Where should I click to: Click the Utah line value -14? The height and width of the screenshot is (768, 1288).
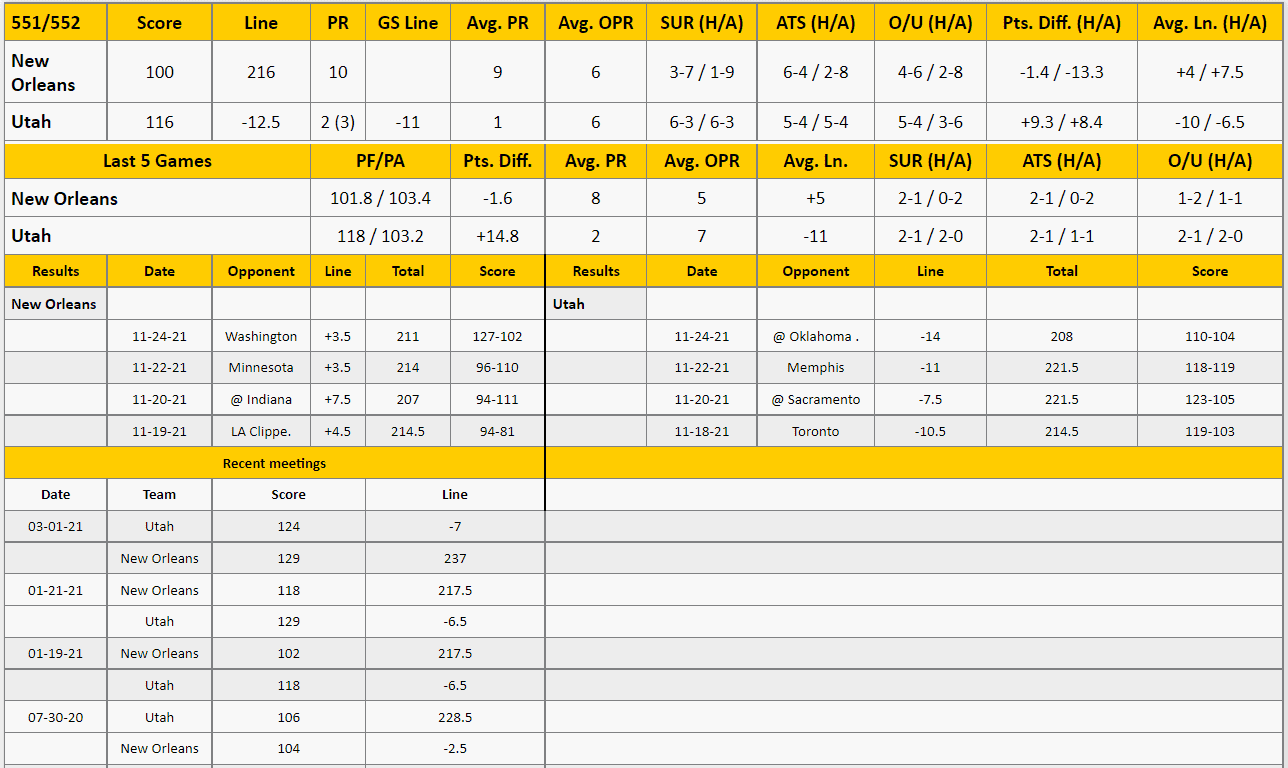(930, 336)
